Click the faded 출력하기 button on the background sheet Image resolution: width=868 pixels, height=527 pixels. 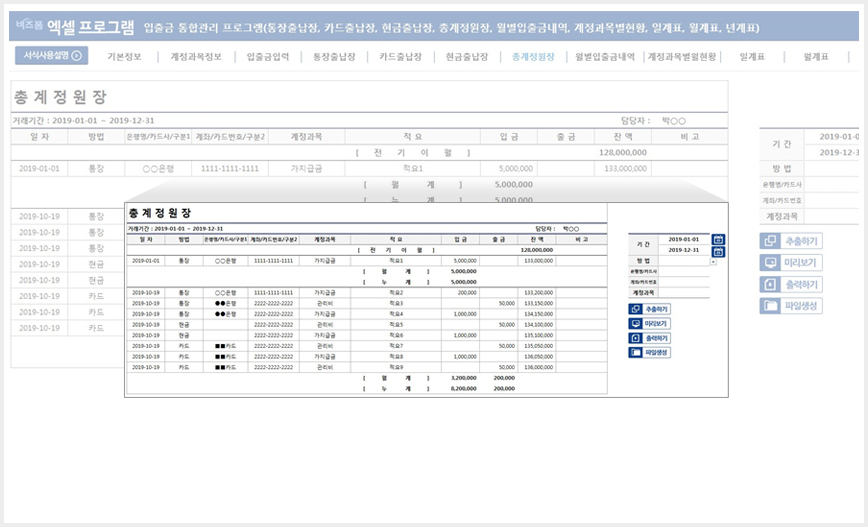click(x=791, y=285)
